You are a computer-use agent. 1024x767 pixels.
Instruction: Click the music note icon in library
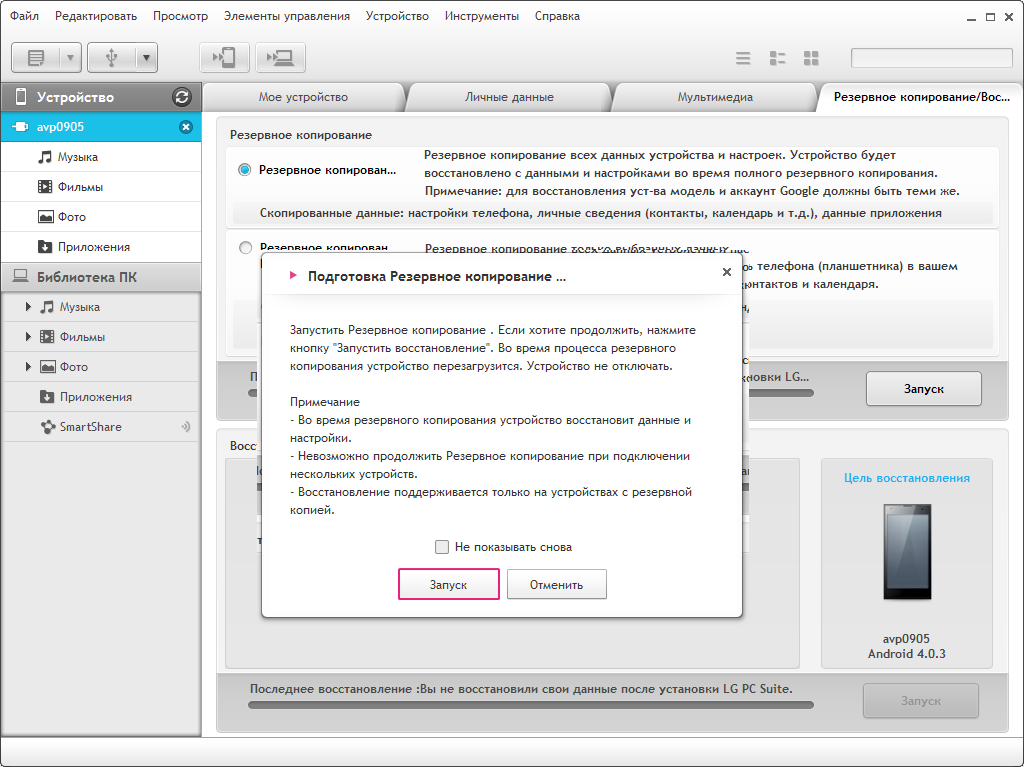47,306
